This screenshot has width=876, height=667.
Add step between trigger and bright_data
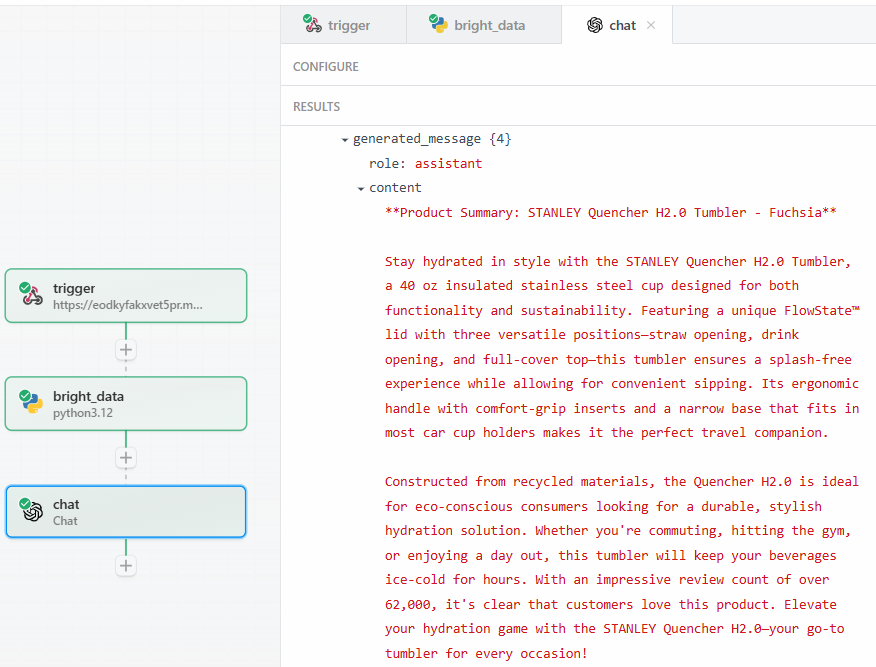point(126,350)
